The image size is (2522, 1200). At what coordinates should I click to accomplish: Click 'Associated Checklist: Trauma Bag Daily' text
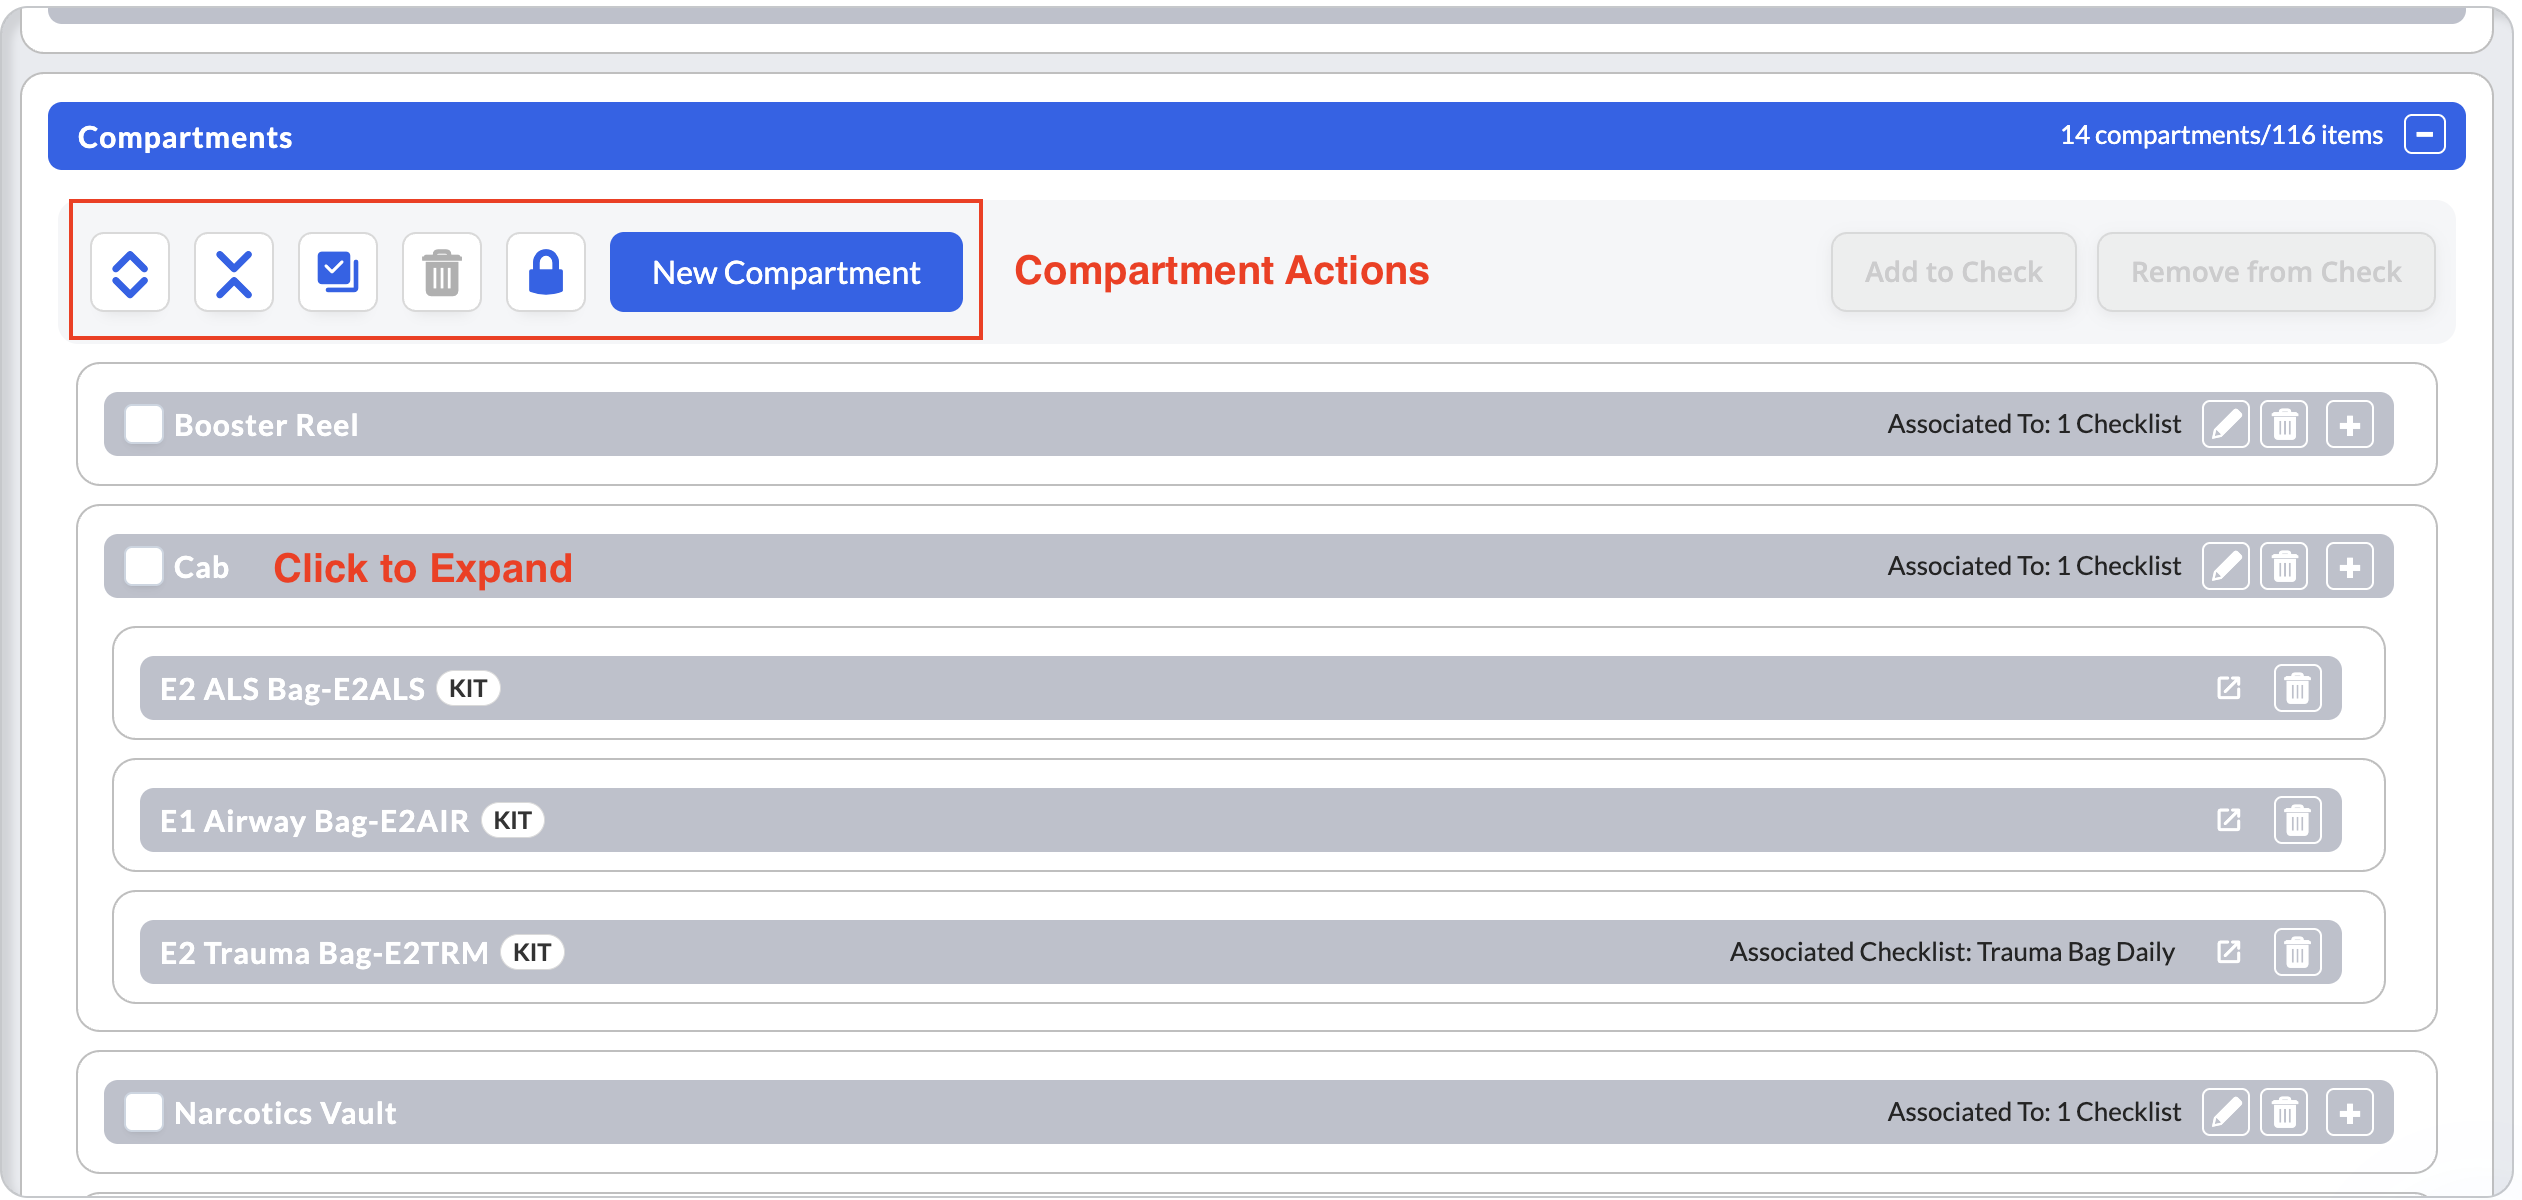coord(1952,952)
